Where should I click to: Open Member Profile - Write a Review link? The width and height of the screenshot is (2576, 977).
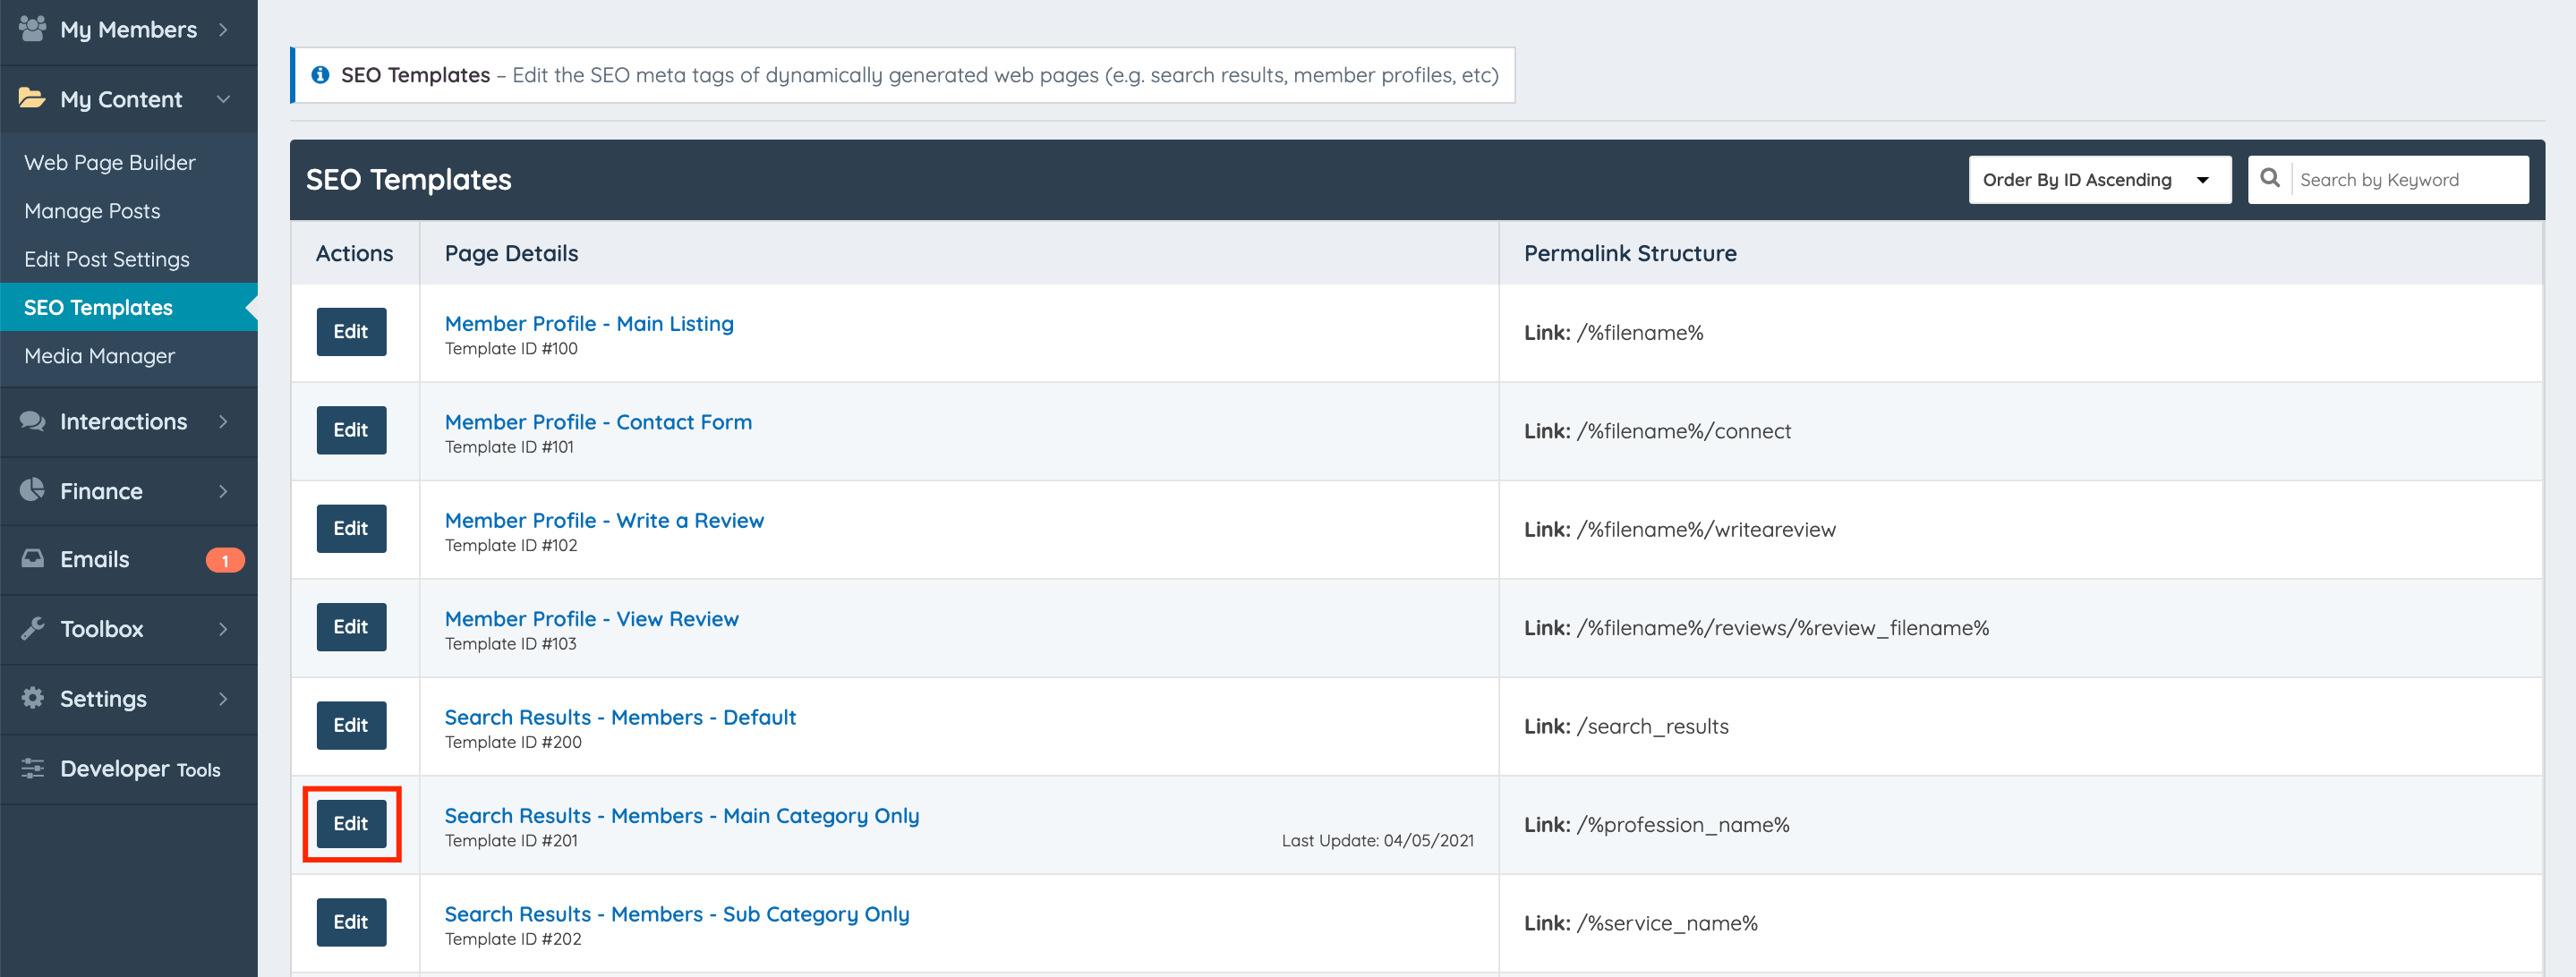coord(604,520)
